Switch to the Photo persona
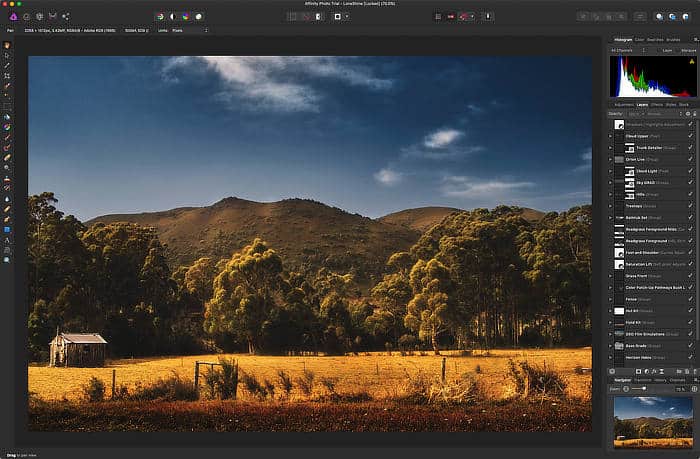 (13, 17)
